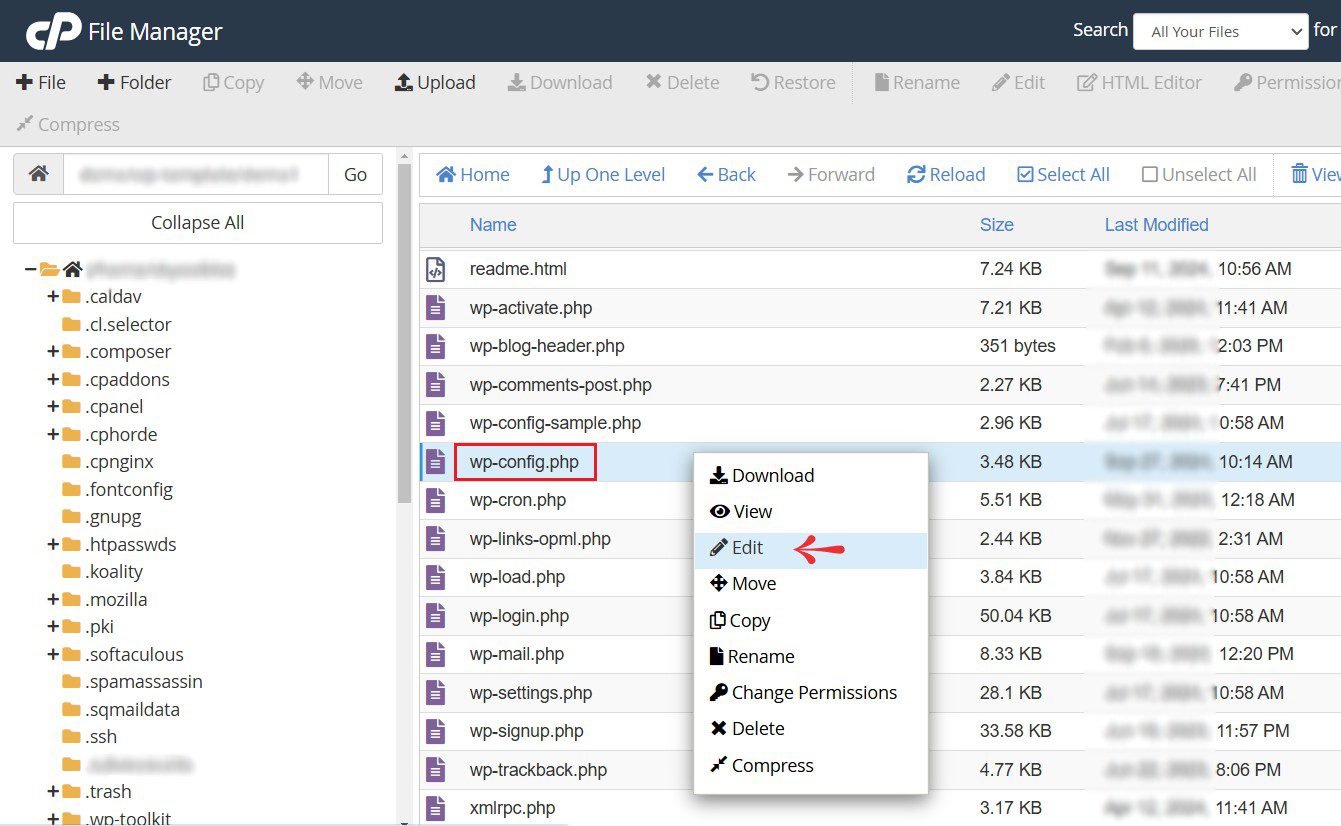Viewport: 1341px width, 826px height.
Task: Create a new file with + File
Action: pos(41,83)
